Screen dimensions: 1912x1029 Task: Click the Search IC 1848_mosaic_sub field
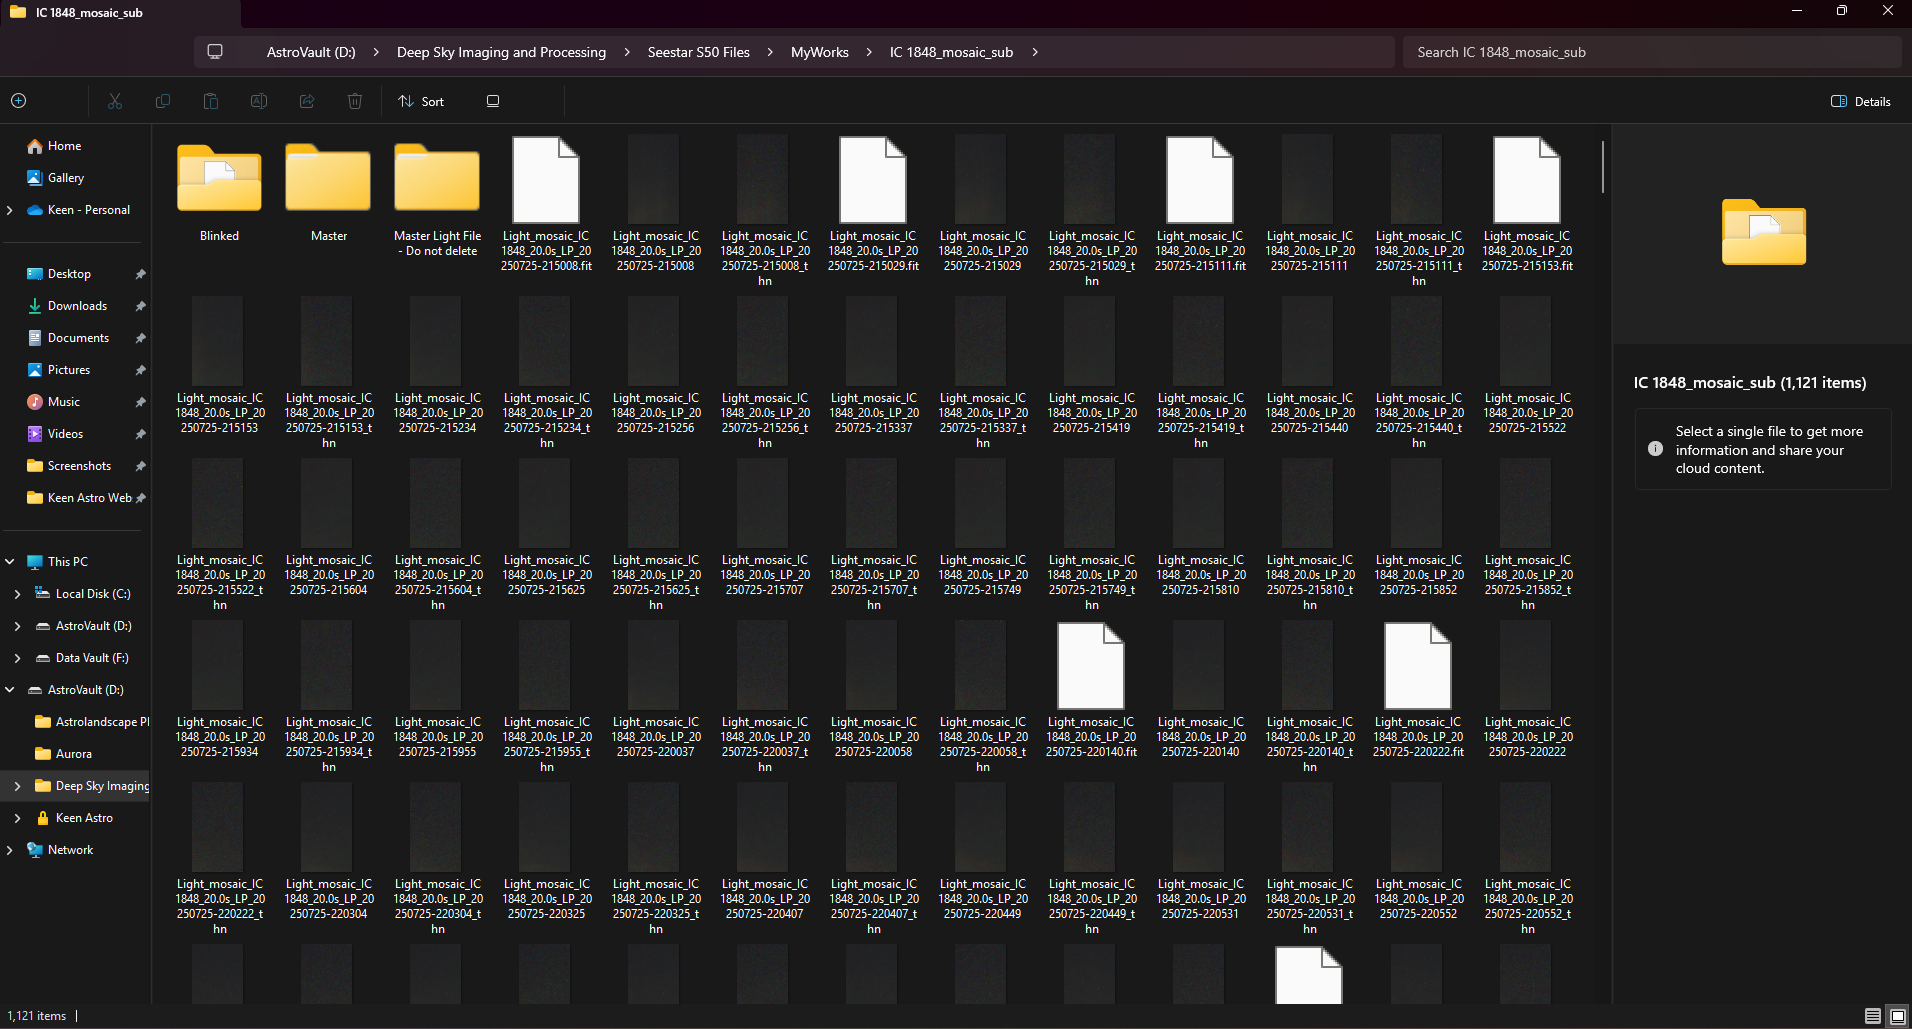pyautogui.click(x=1650, y=52)
